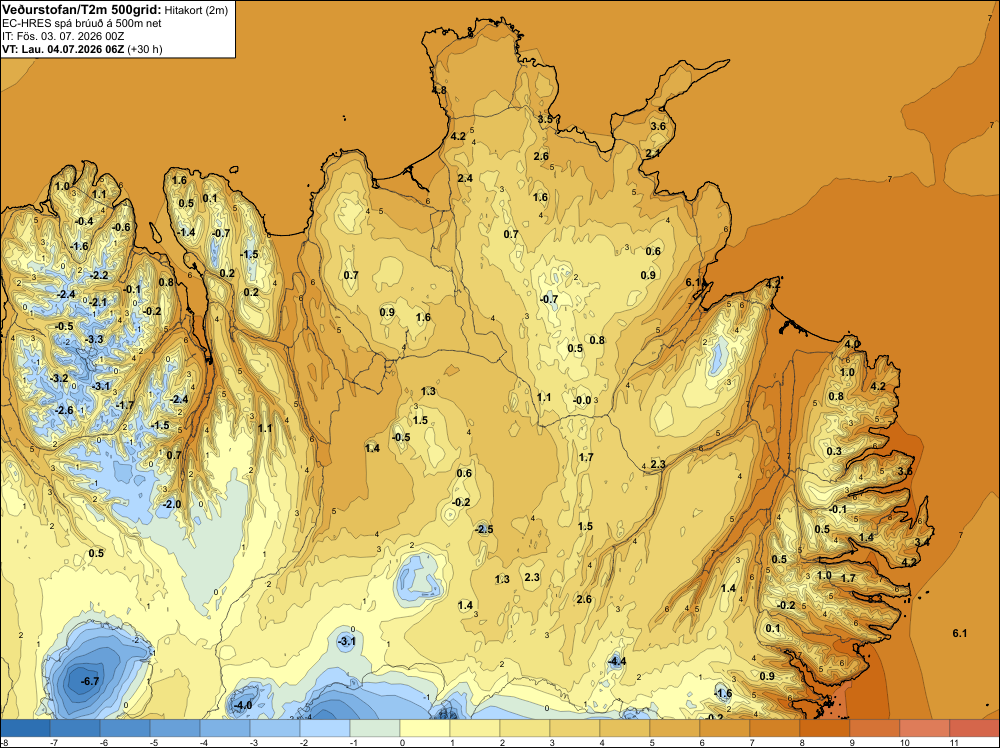Click the -4.4 temperature value
Image resolution: width=1000 pixels, height=748 pixels.
(x=617, y=661)
